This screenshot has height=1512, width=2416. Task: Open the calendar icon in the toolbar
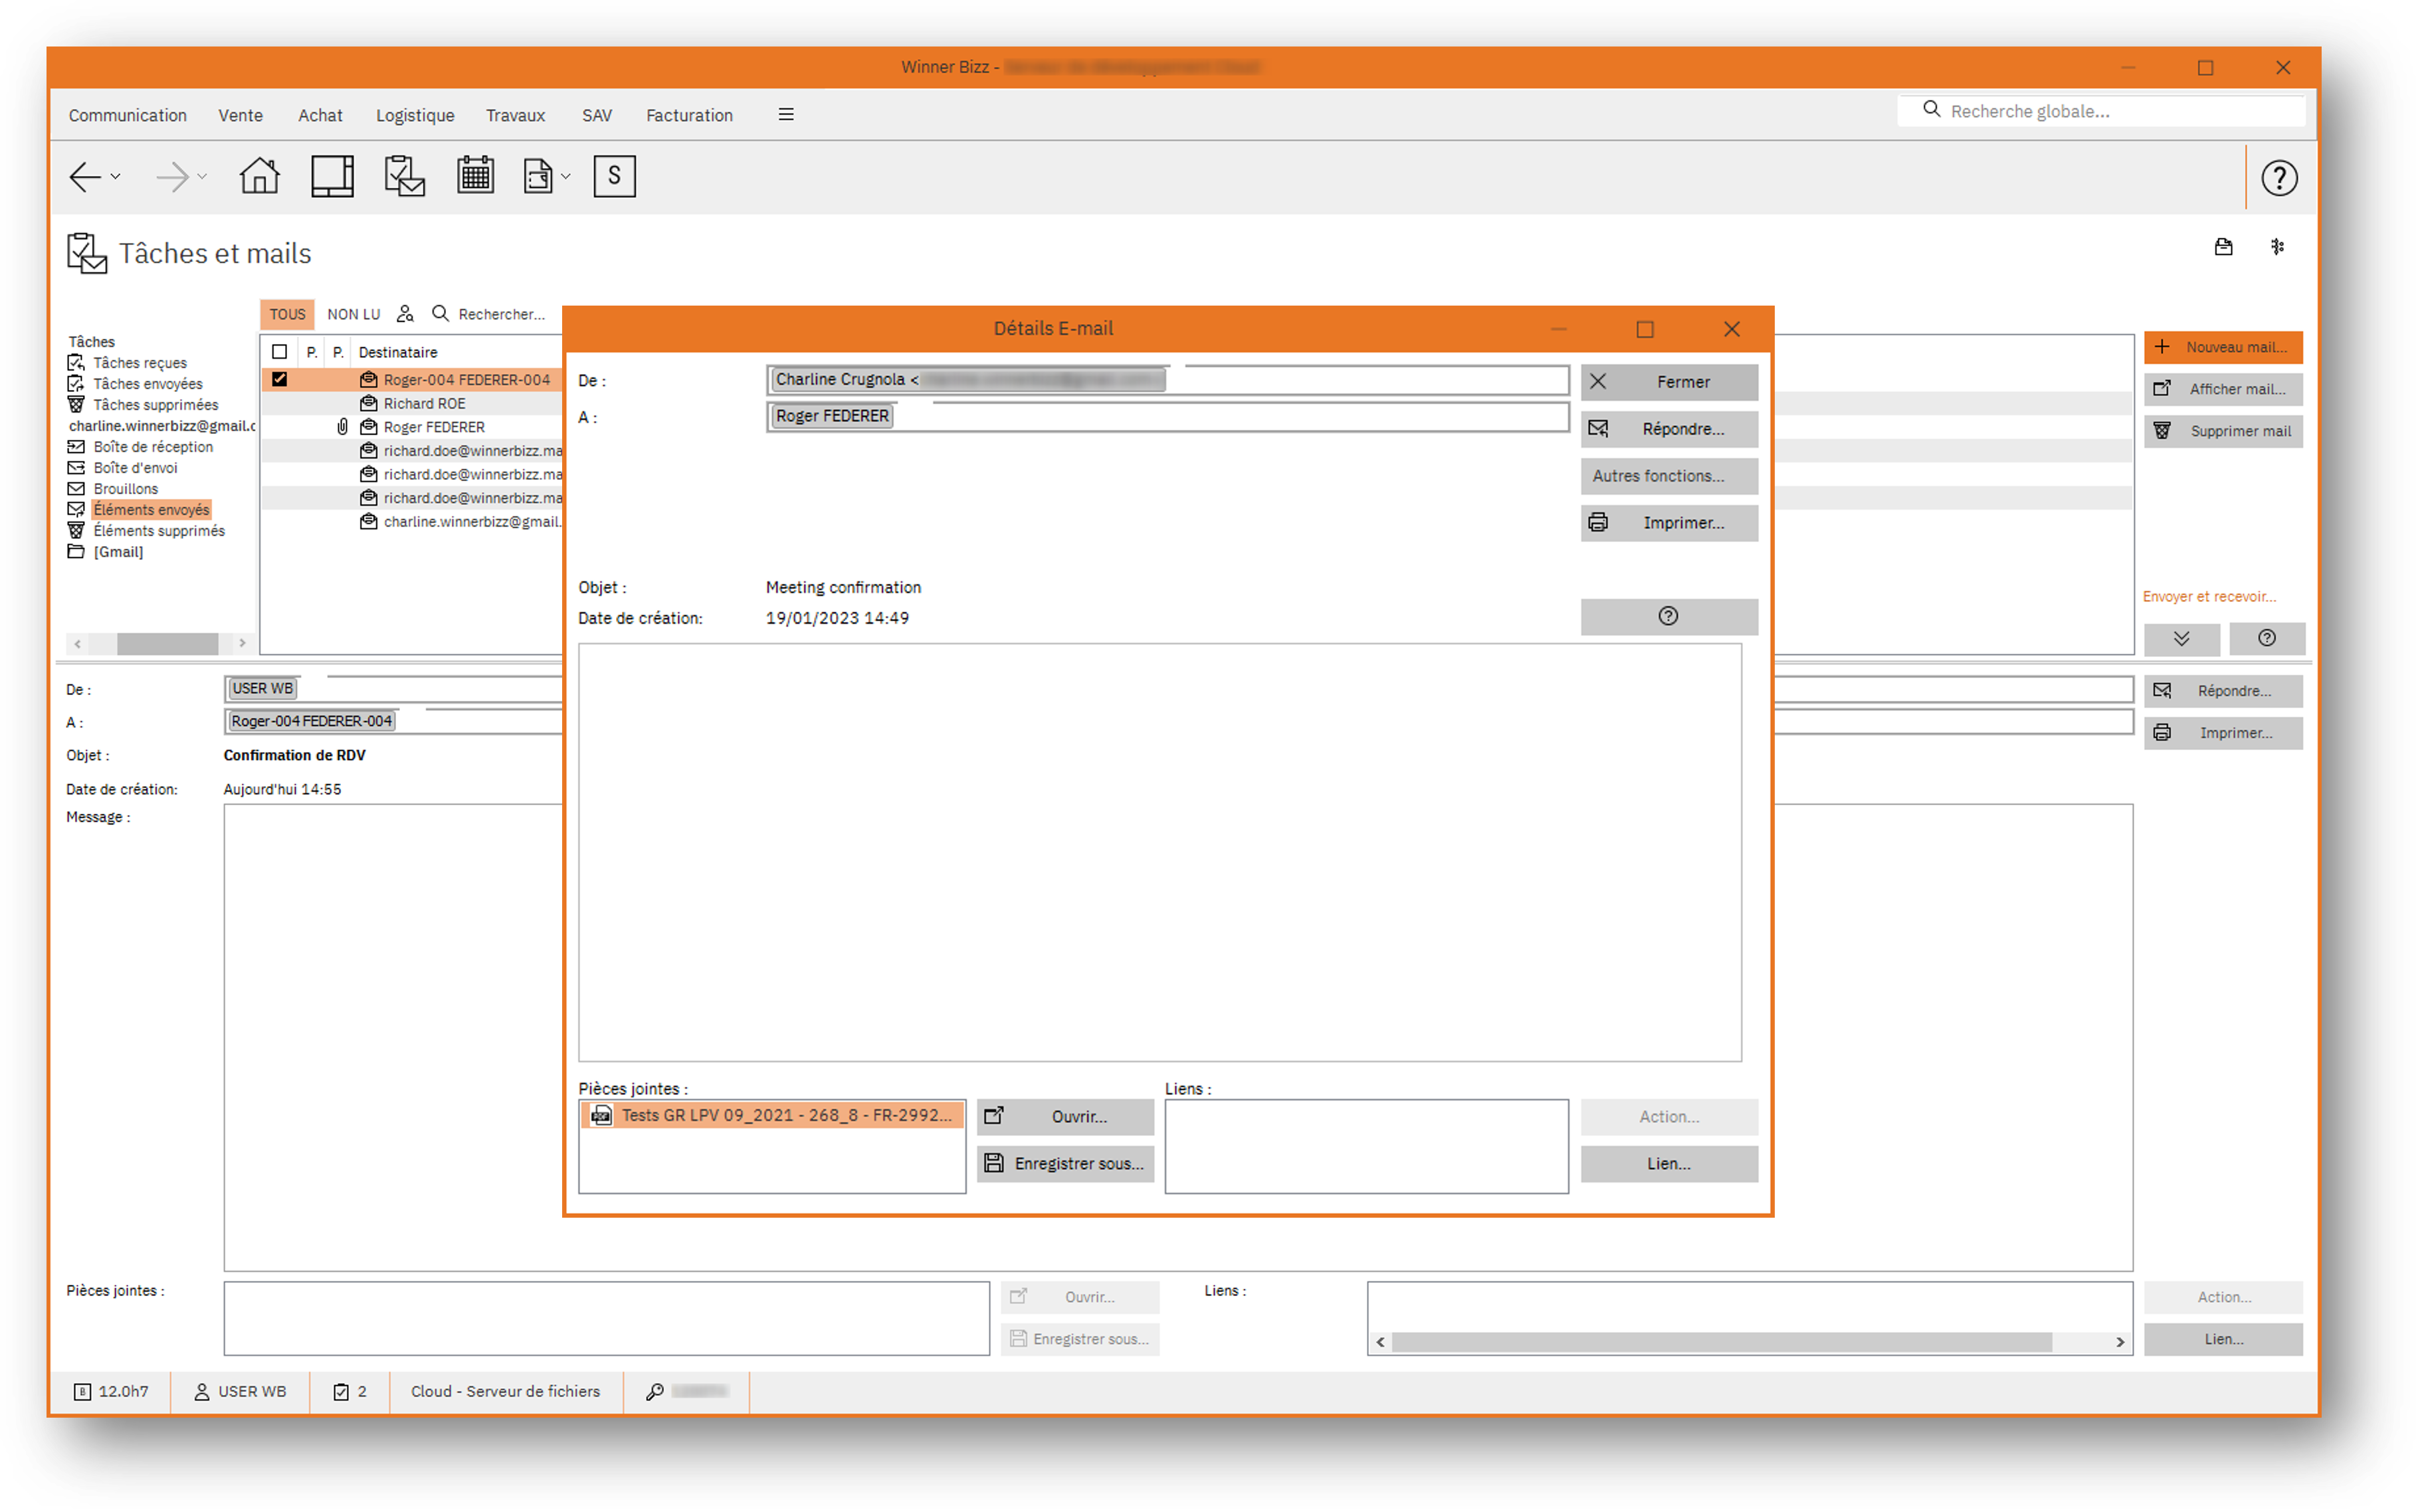(x=476, y=176)
